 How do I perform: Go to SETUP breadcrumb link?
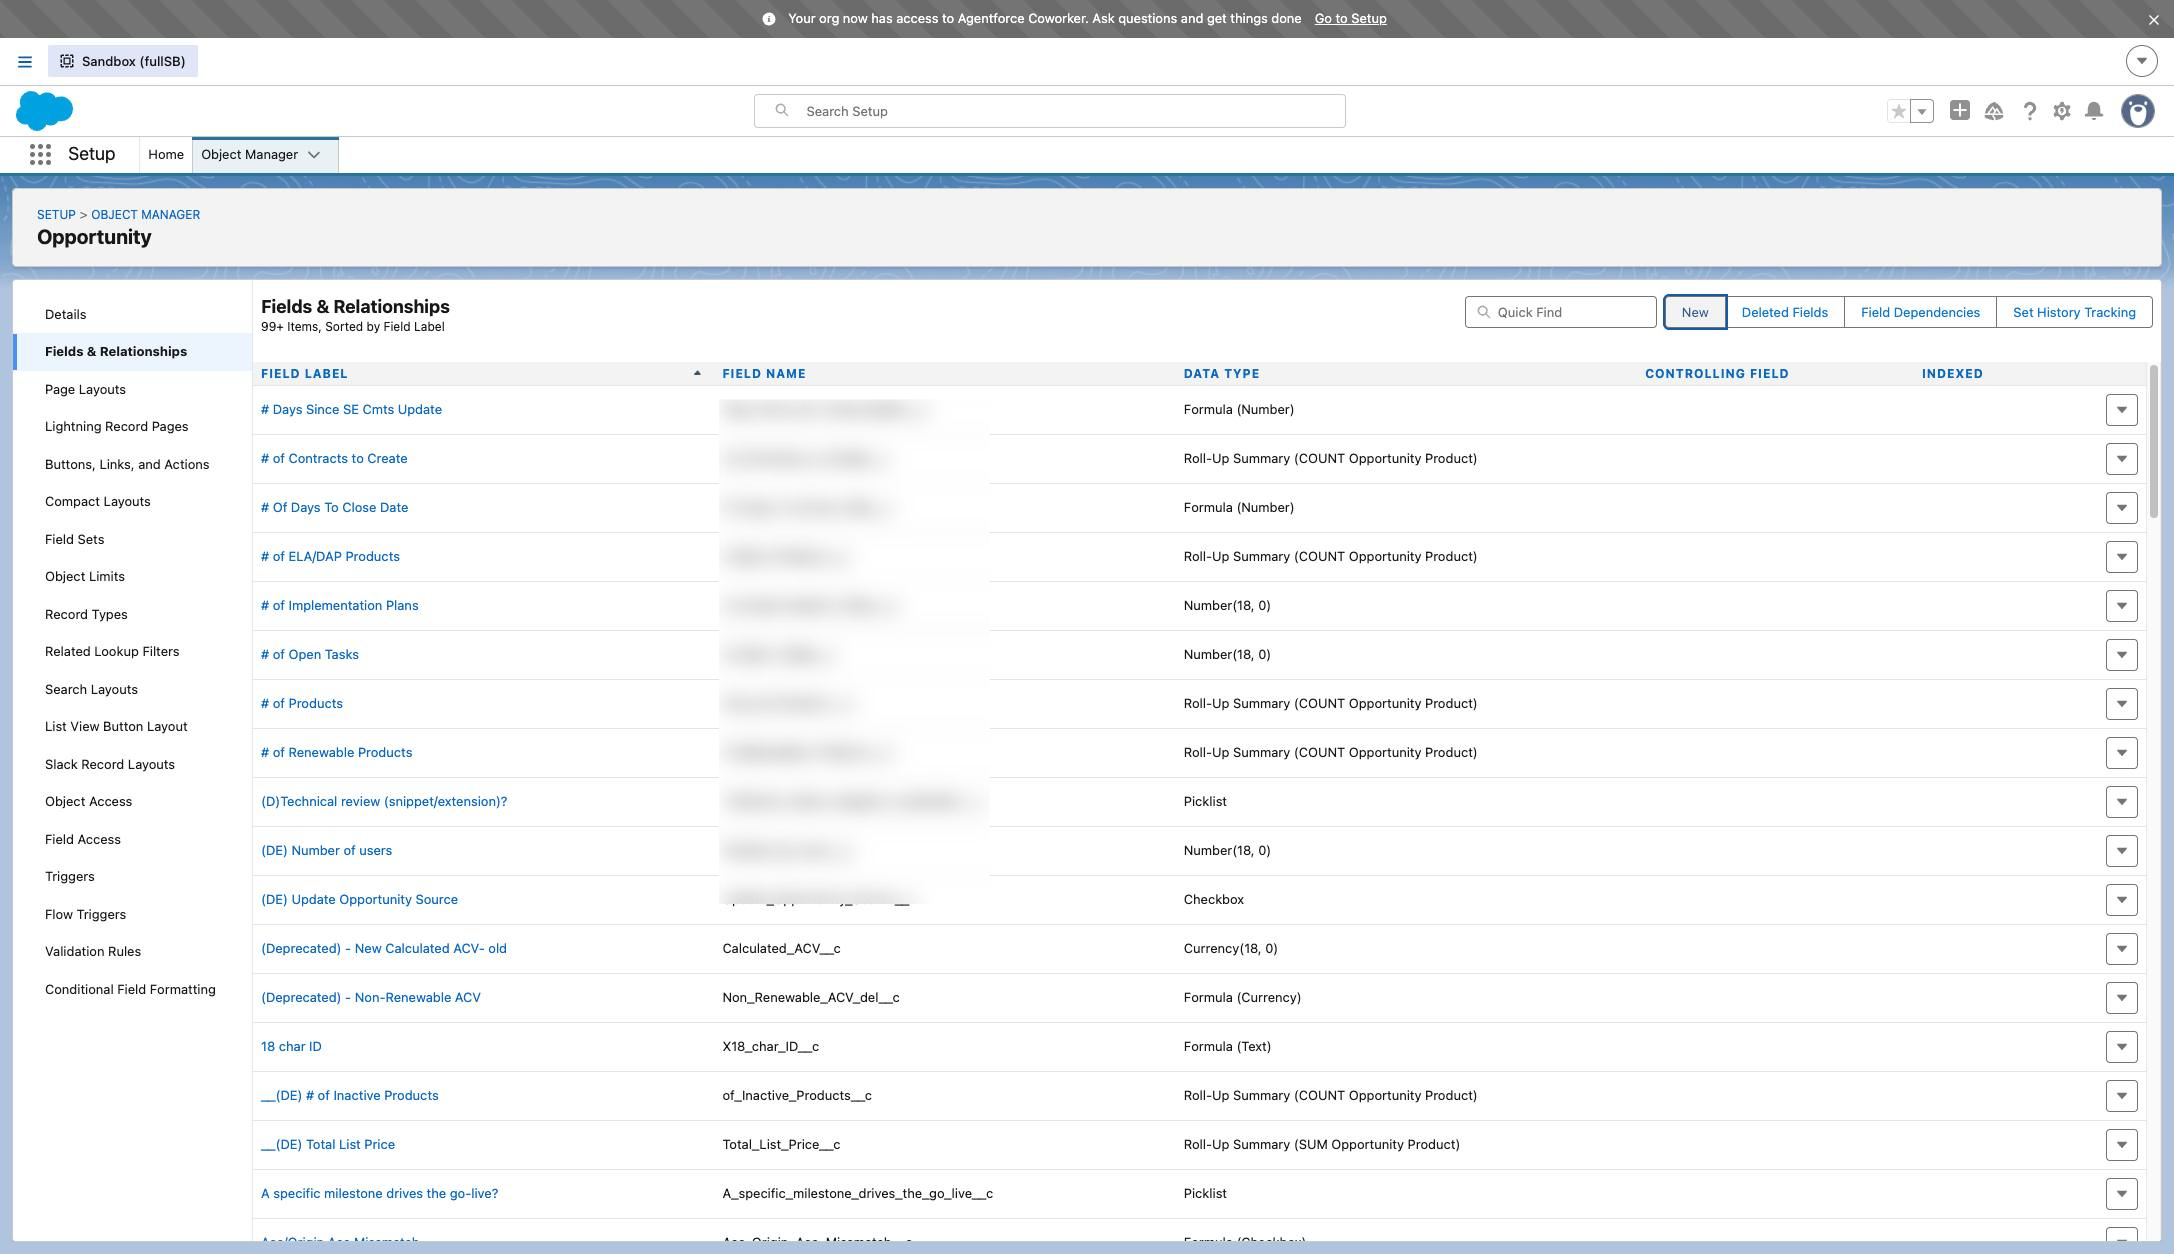click(x=56, y=215)
